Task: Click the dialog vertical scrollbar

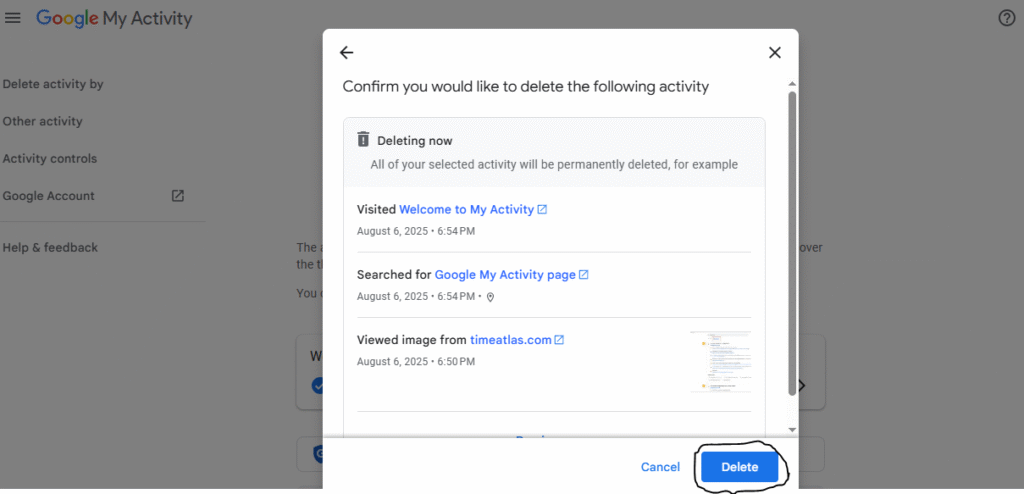Action: click(x=792, y=243)
